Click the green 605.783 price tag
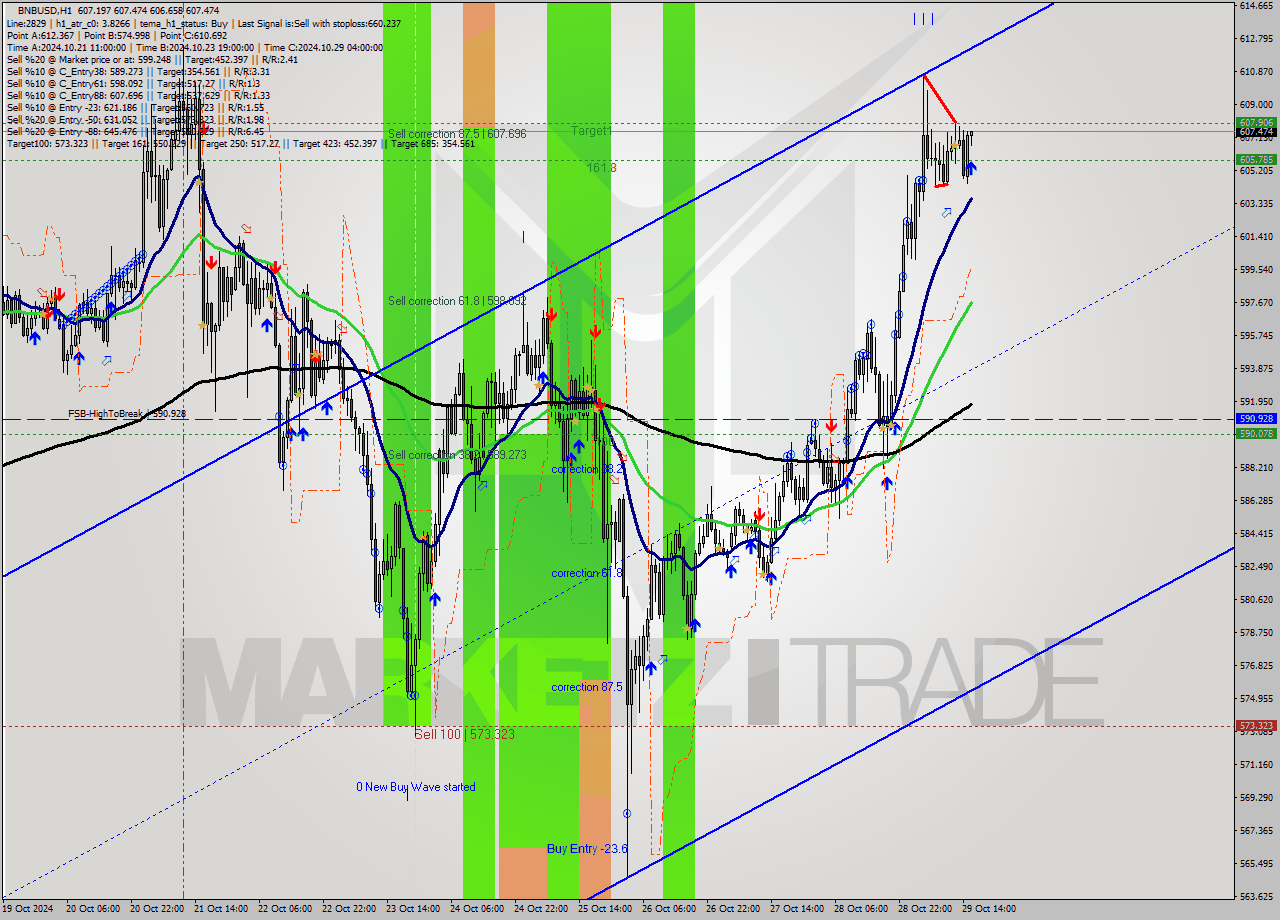Image resolution: width=1280 pixels, height=920 pixels. tap(1256, 159)
